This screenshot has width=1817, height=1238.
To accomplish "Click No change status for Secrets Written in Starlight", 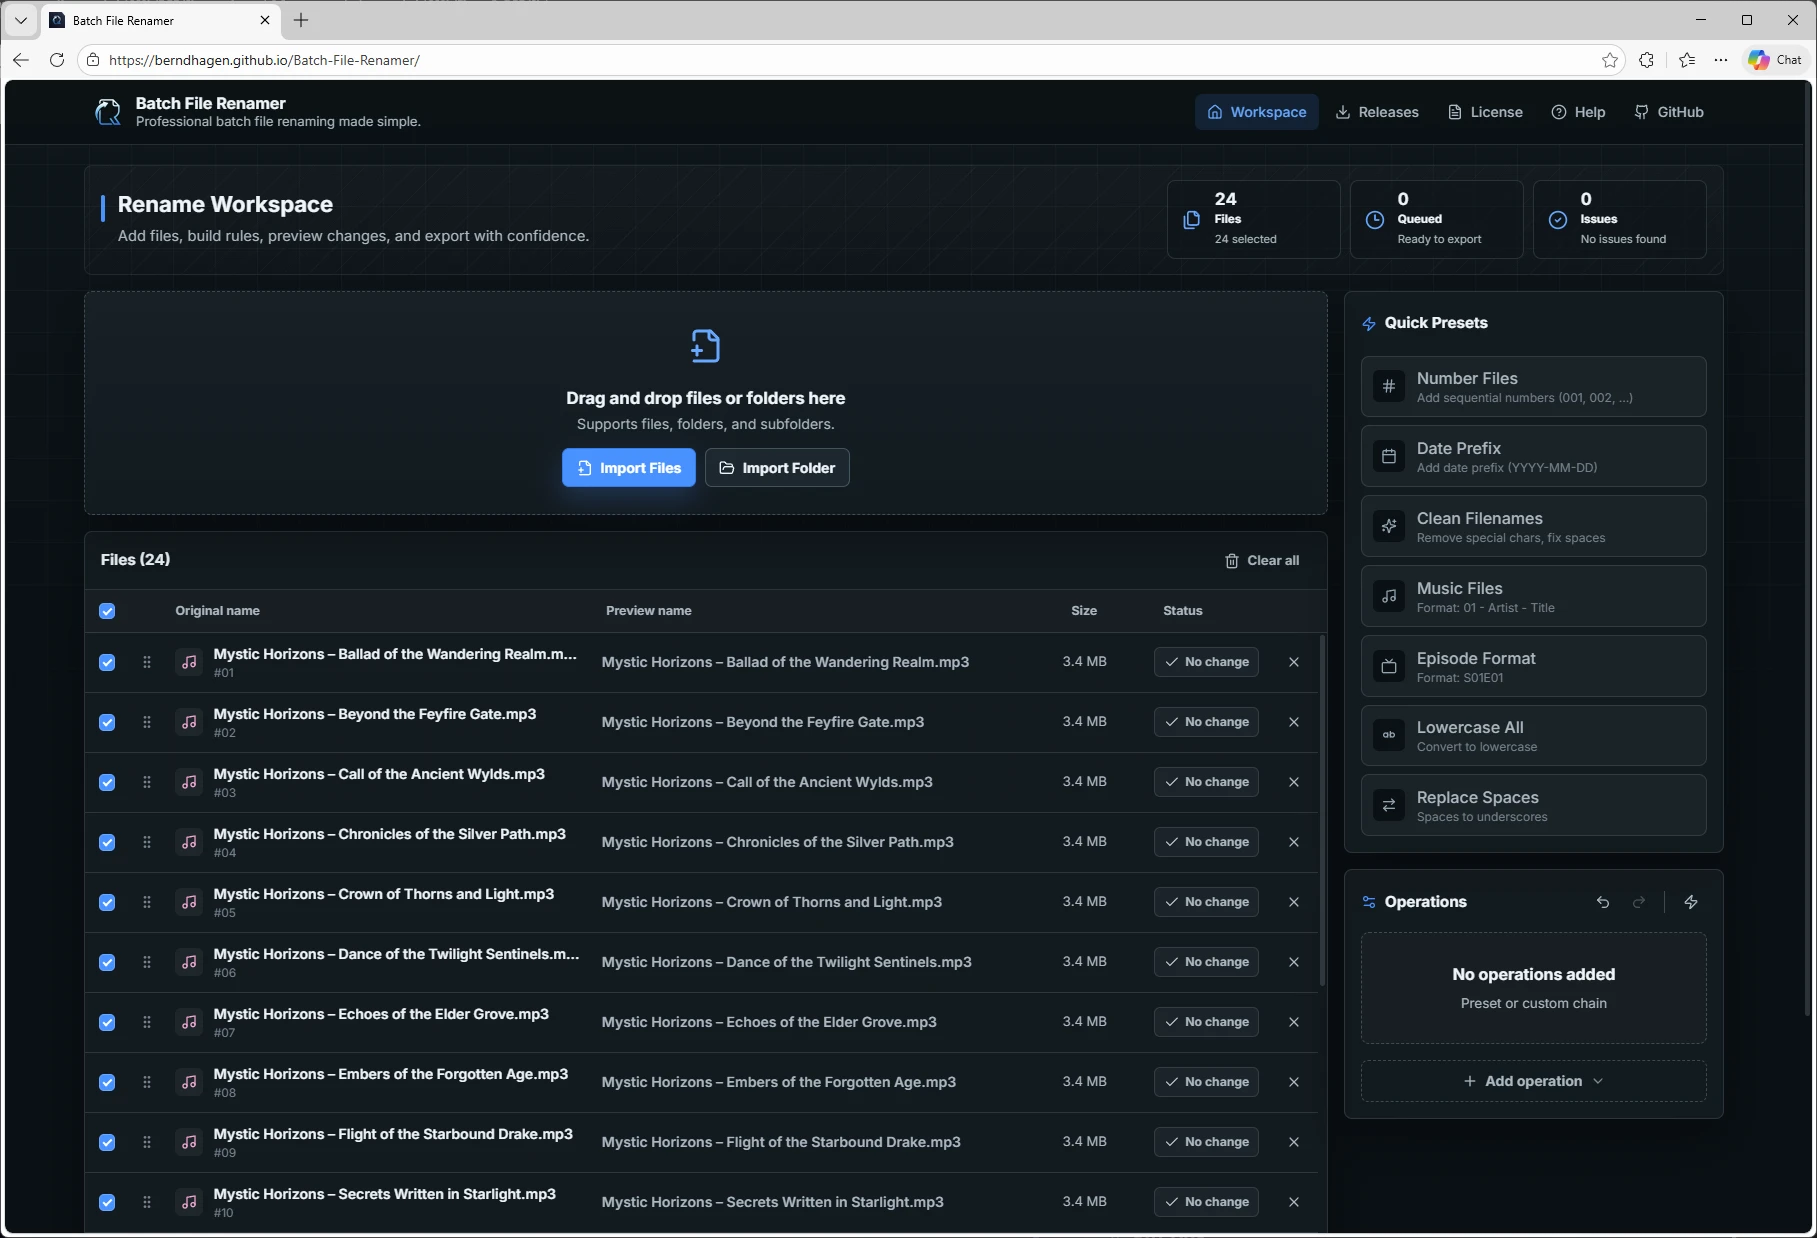I will [x=1206, y=1202].
